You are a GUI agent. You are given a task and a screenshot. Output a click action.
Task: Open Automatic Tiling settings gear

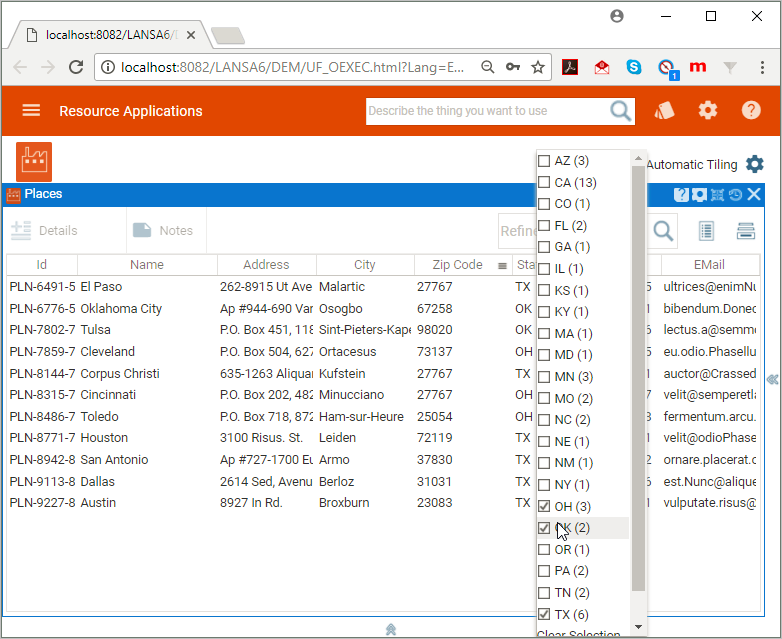(755, 164)
